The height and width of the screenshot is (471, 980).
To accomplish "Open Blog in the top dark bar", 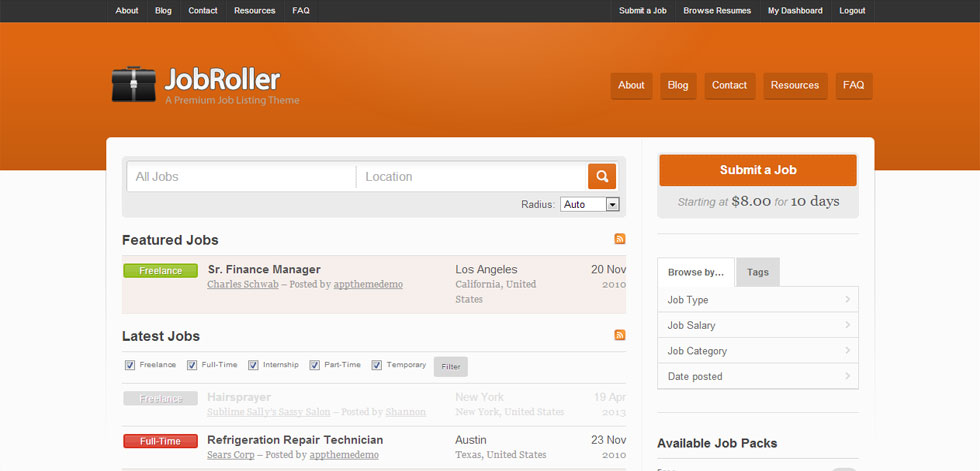I will [x=163, y=11].
